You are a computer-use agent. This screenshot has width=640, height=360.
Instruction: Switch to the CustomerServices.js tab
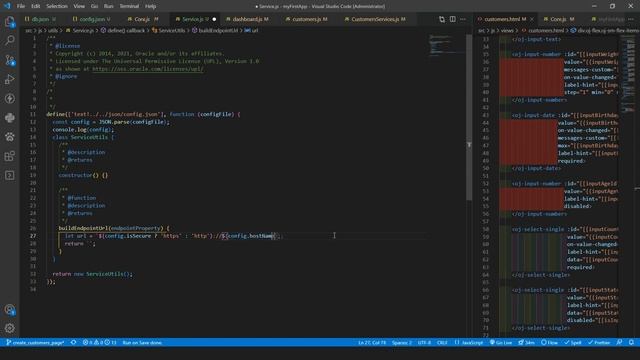point(378,19)
